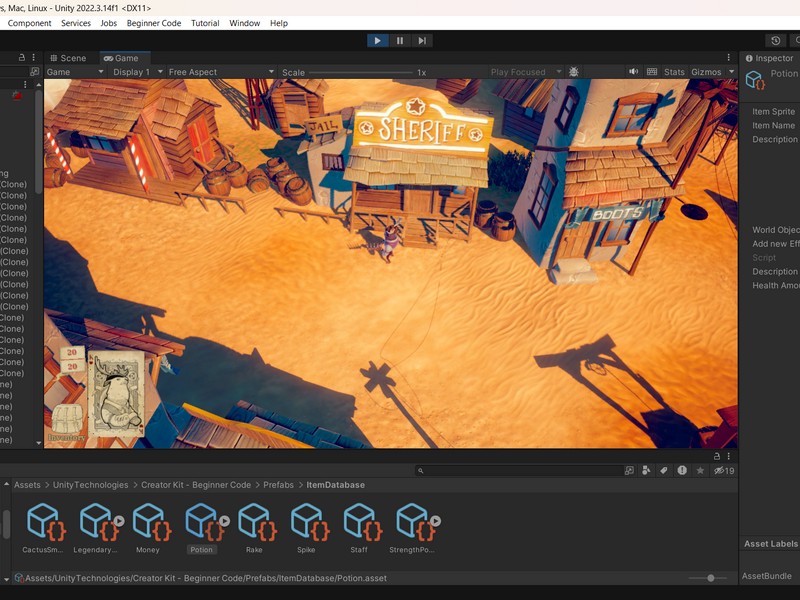
Task: Open the Window menu
Action: (x=244, y=23)
